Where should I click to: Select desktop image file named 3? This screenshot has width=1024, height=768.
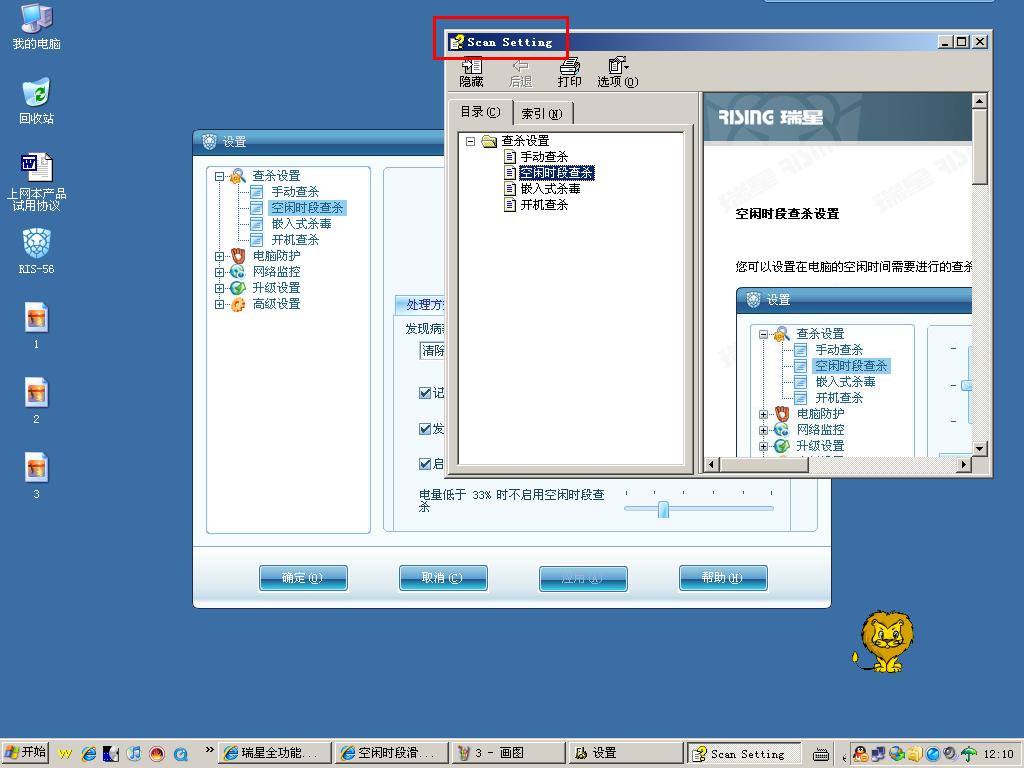pos(37,475)
